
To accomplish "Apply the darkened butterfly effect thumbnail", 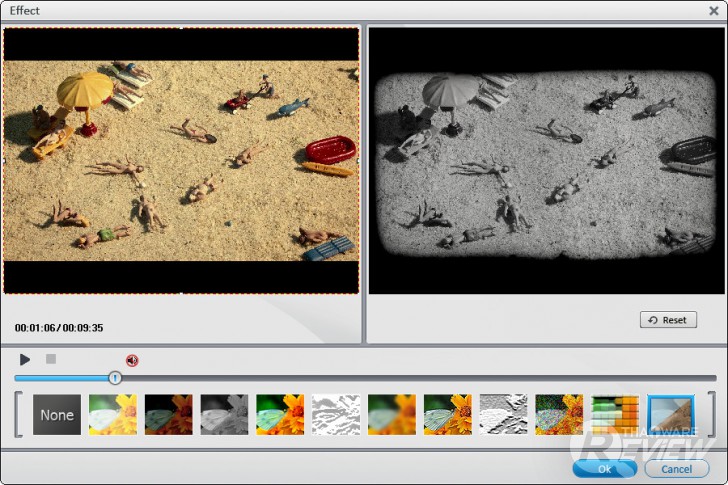I will tap(169, 414).
